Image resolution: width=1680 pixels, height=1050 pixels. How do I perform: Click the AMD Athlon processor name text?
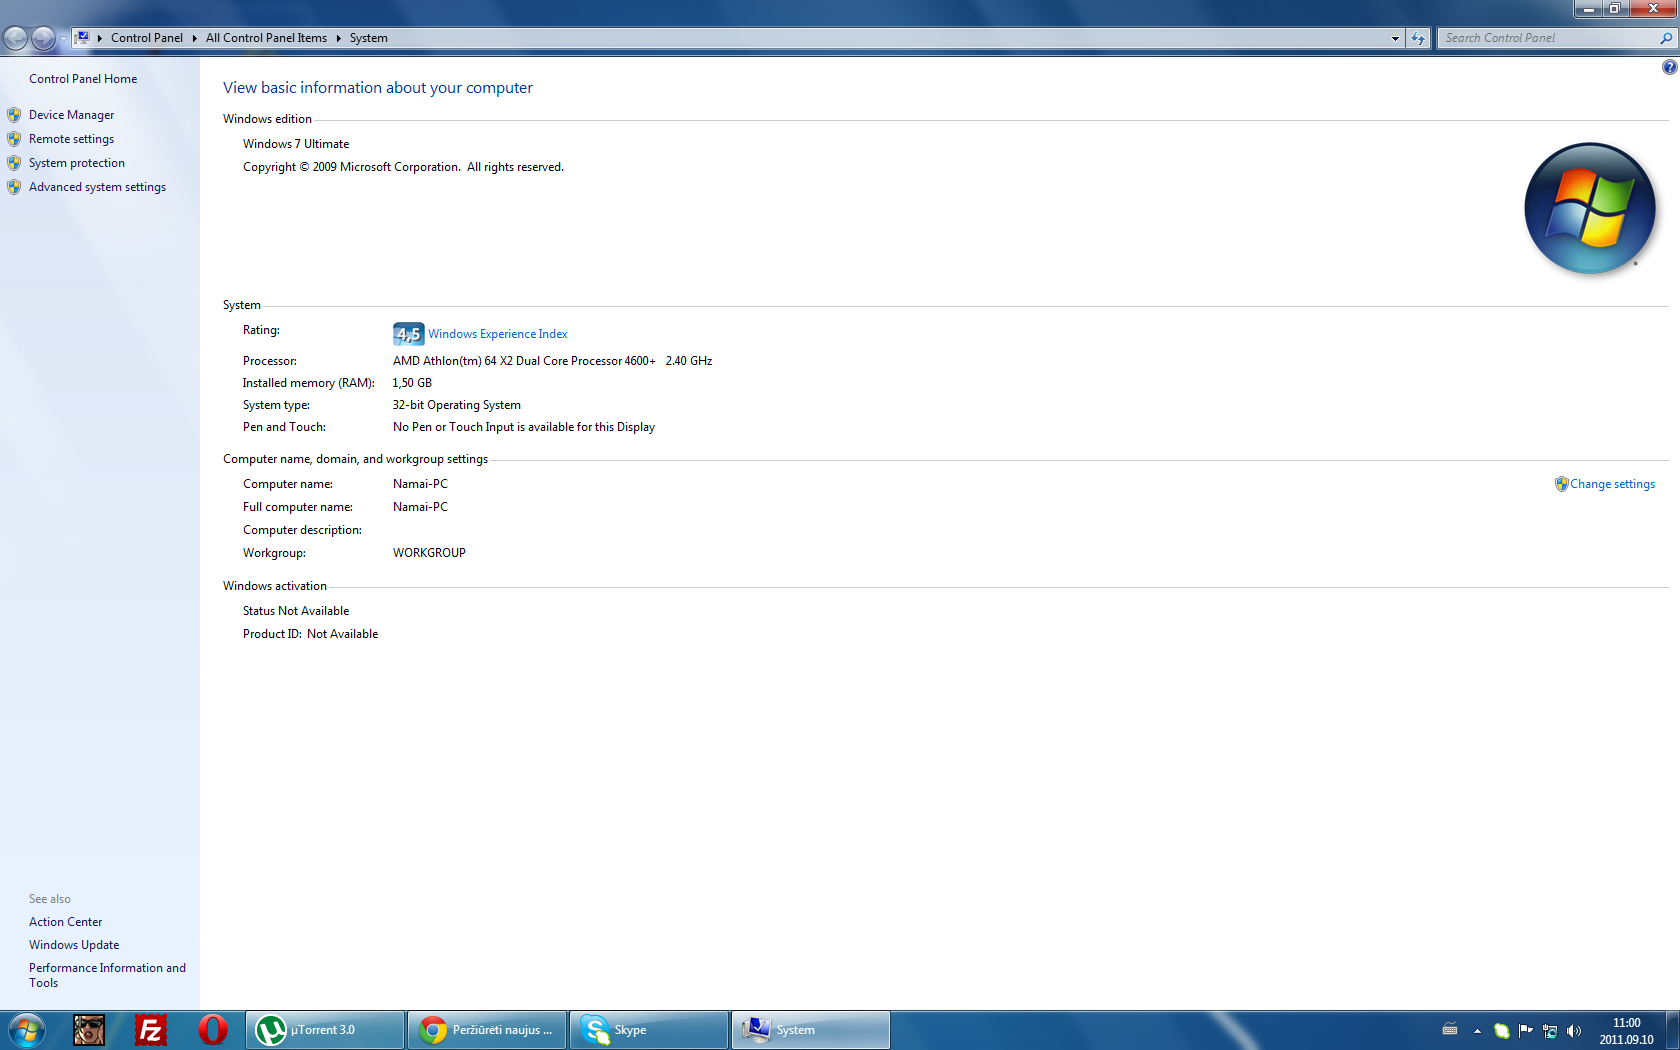coord(524,361)
